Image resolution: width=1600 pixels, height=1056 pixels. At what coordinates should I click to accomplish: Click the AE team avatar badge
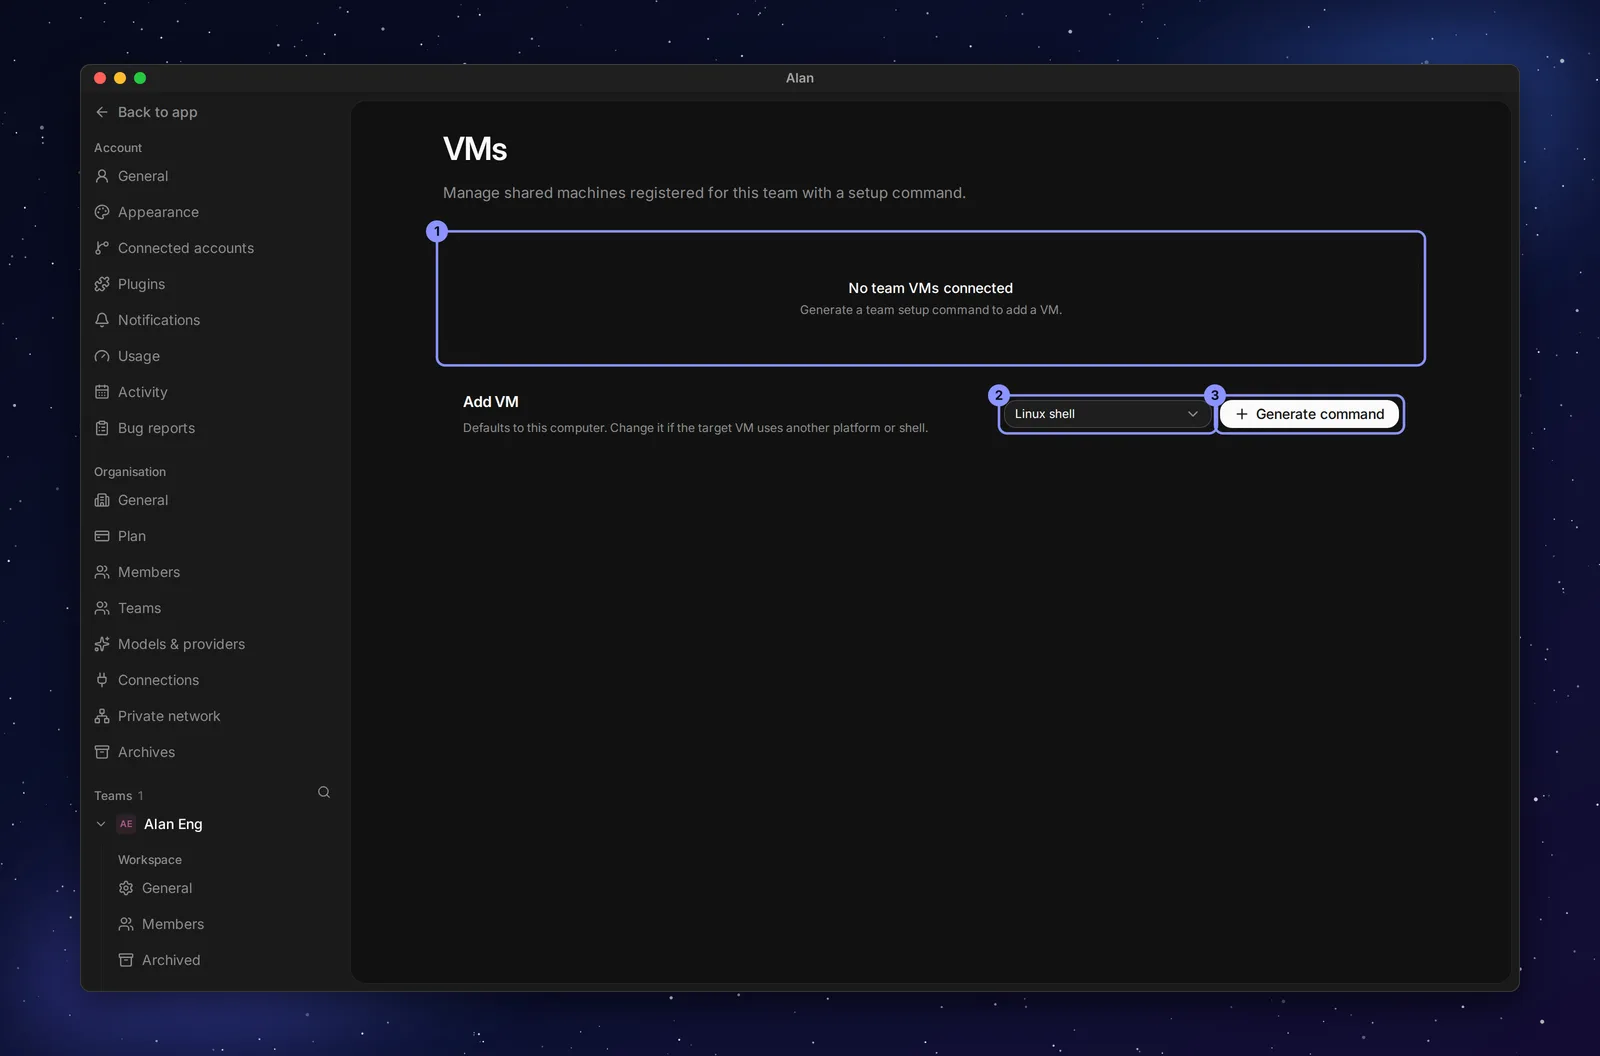pyautogui.click(x=126, y=824)
